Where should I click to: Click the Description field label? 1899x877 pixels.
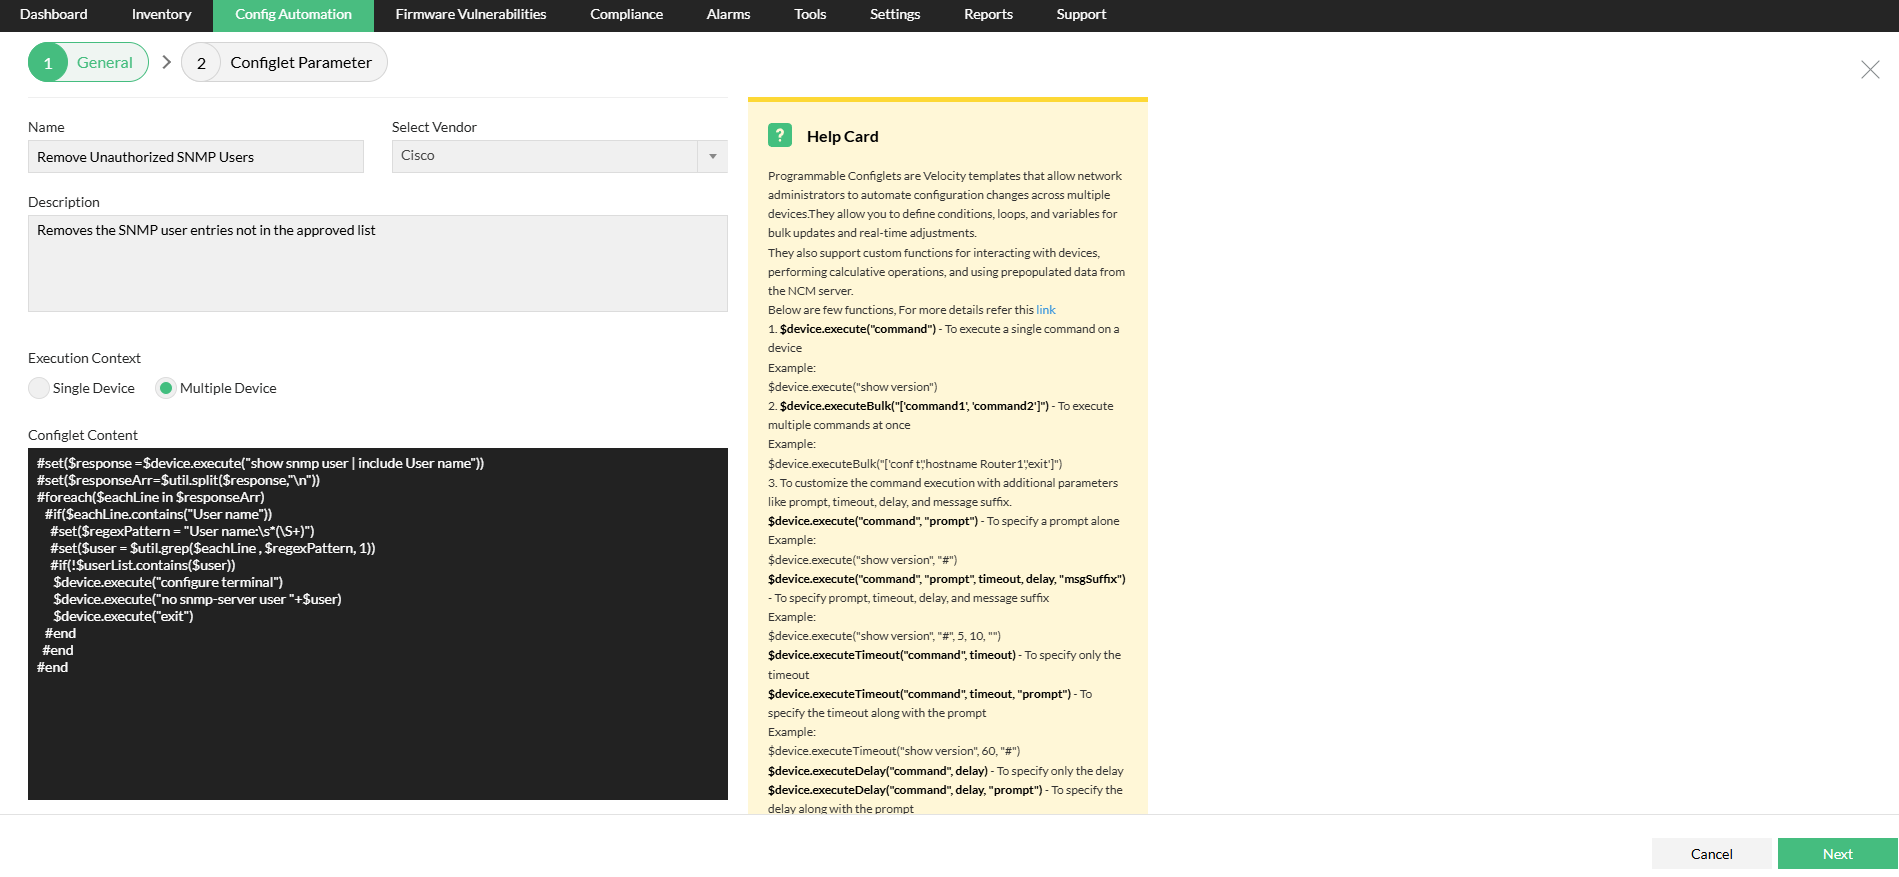pos(64,202)
